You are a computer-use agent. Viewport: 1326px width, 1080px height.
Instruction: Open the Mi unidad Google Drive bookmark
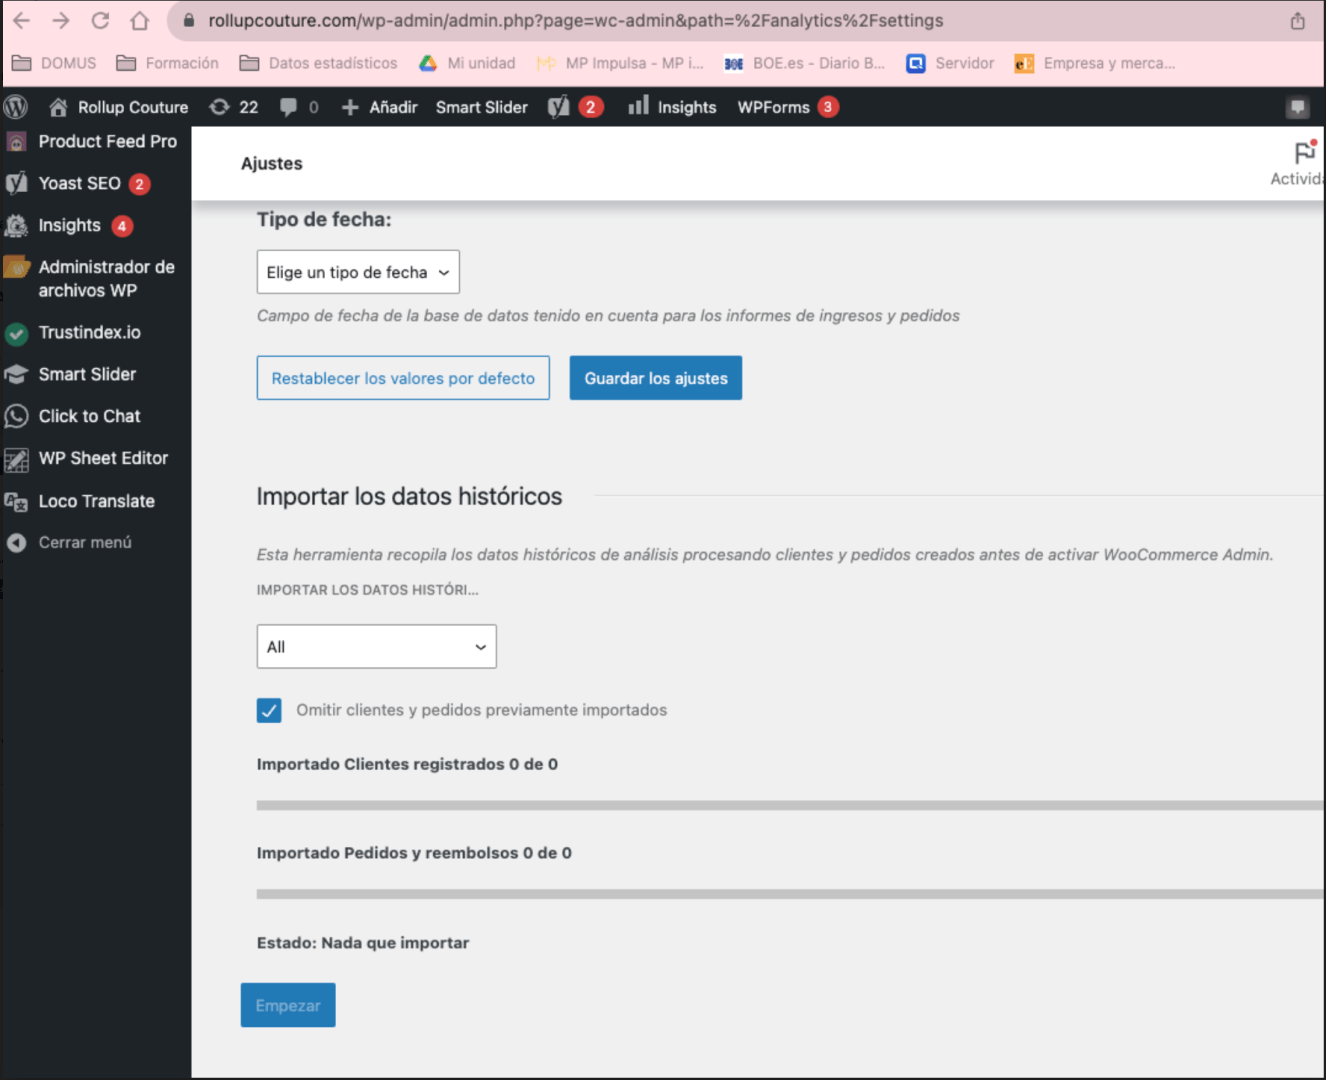(x=467, y=63)
